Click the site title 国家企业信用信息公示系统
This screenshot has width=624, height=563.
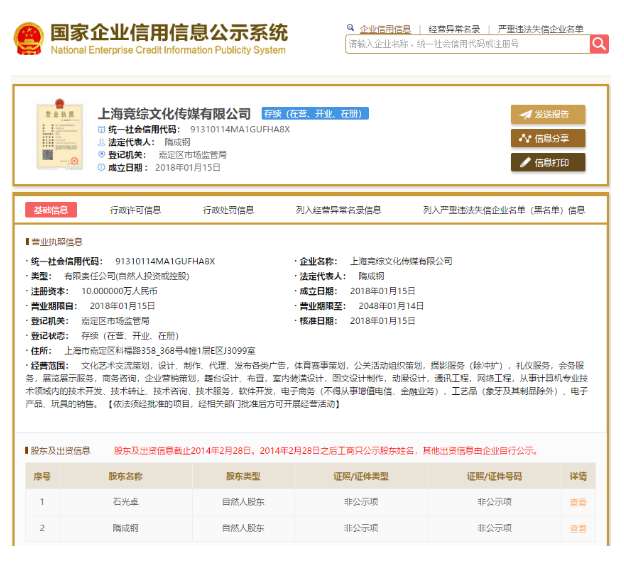point(169,33)
